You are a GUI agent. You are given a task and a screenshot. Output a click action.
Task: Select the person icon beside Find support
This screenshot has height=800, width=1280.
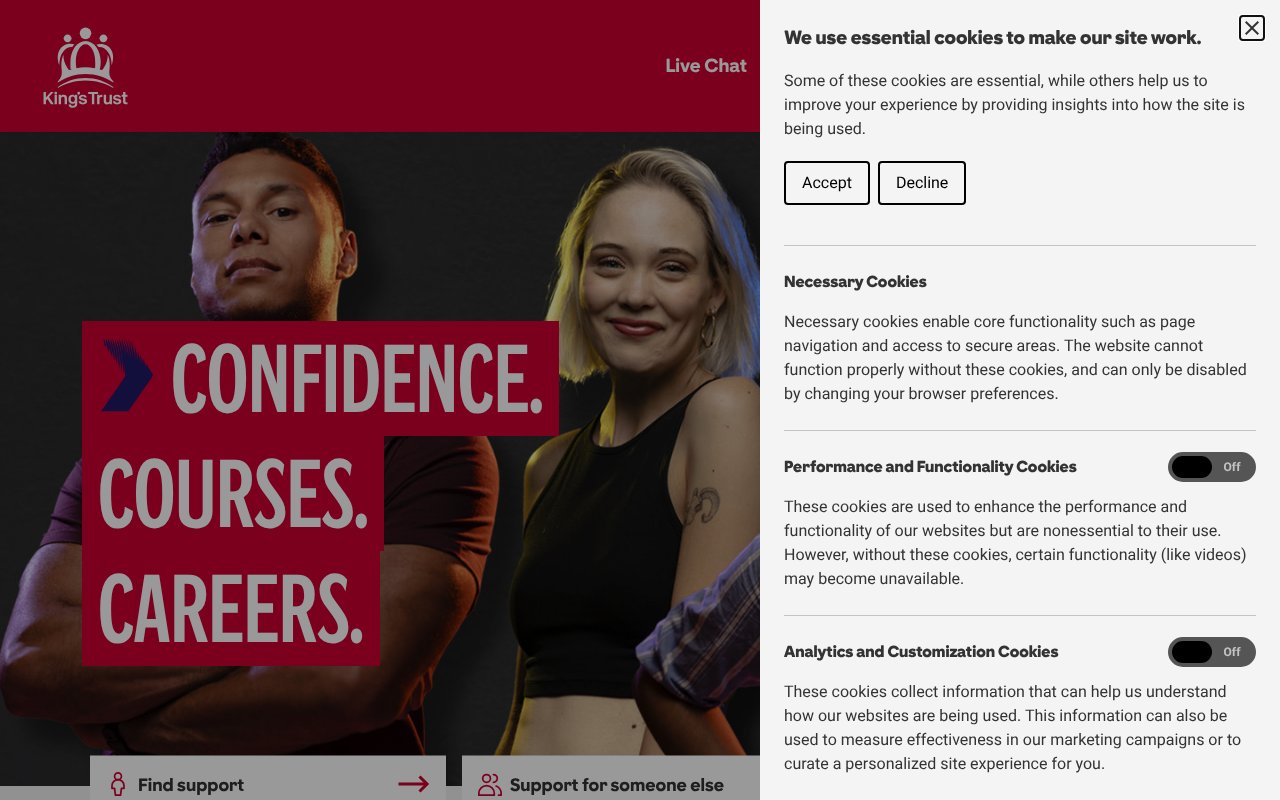pyautogui.click(x=118, y=784)
